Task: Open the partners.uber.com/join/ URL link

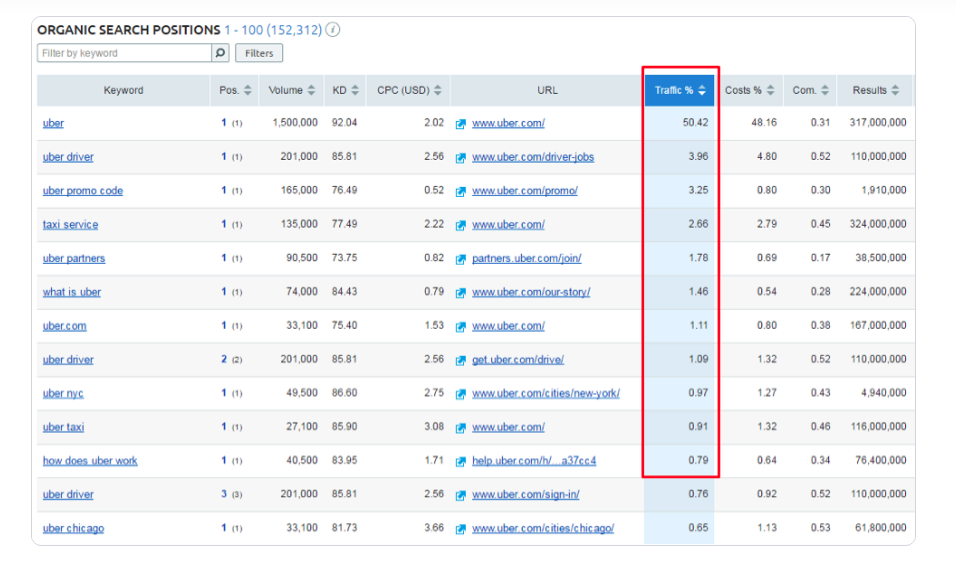Action: click(527, 259)
